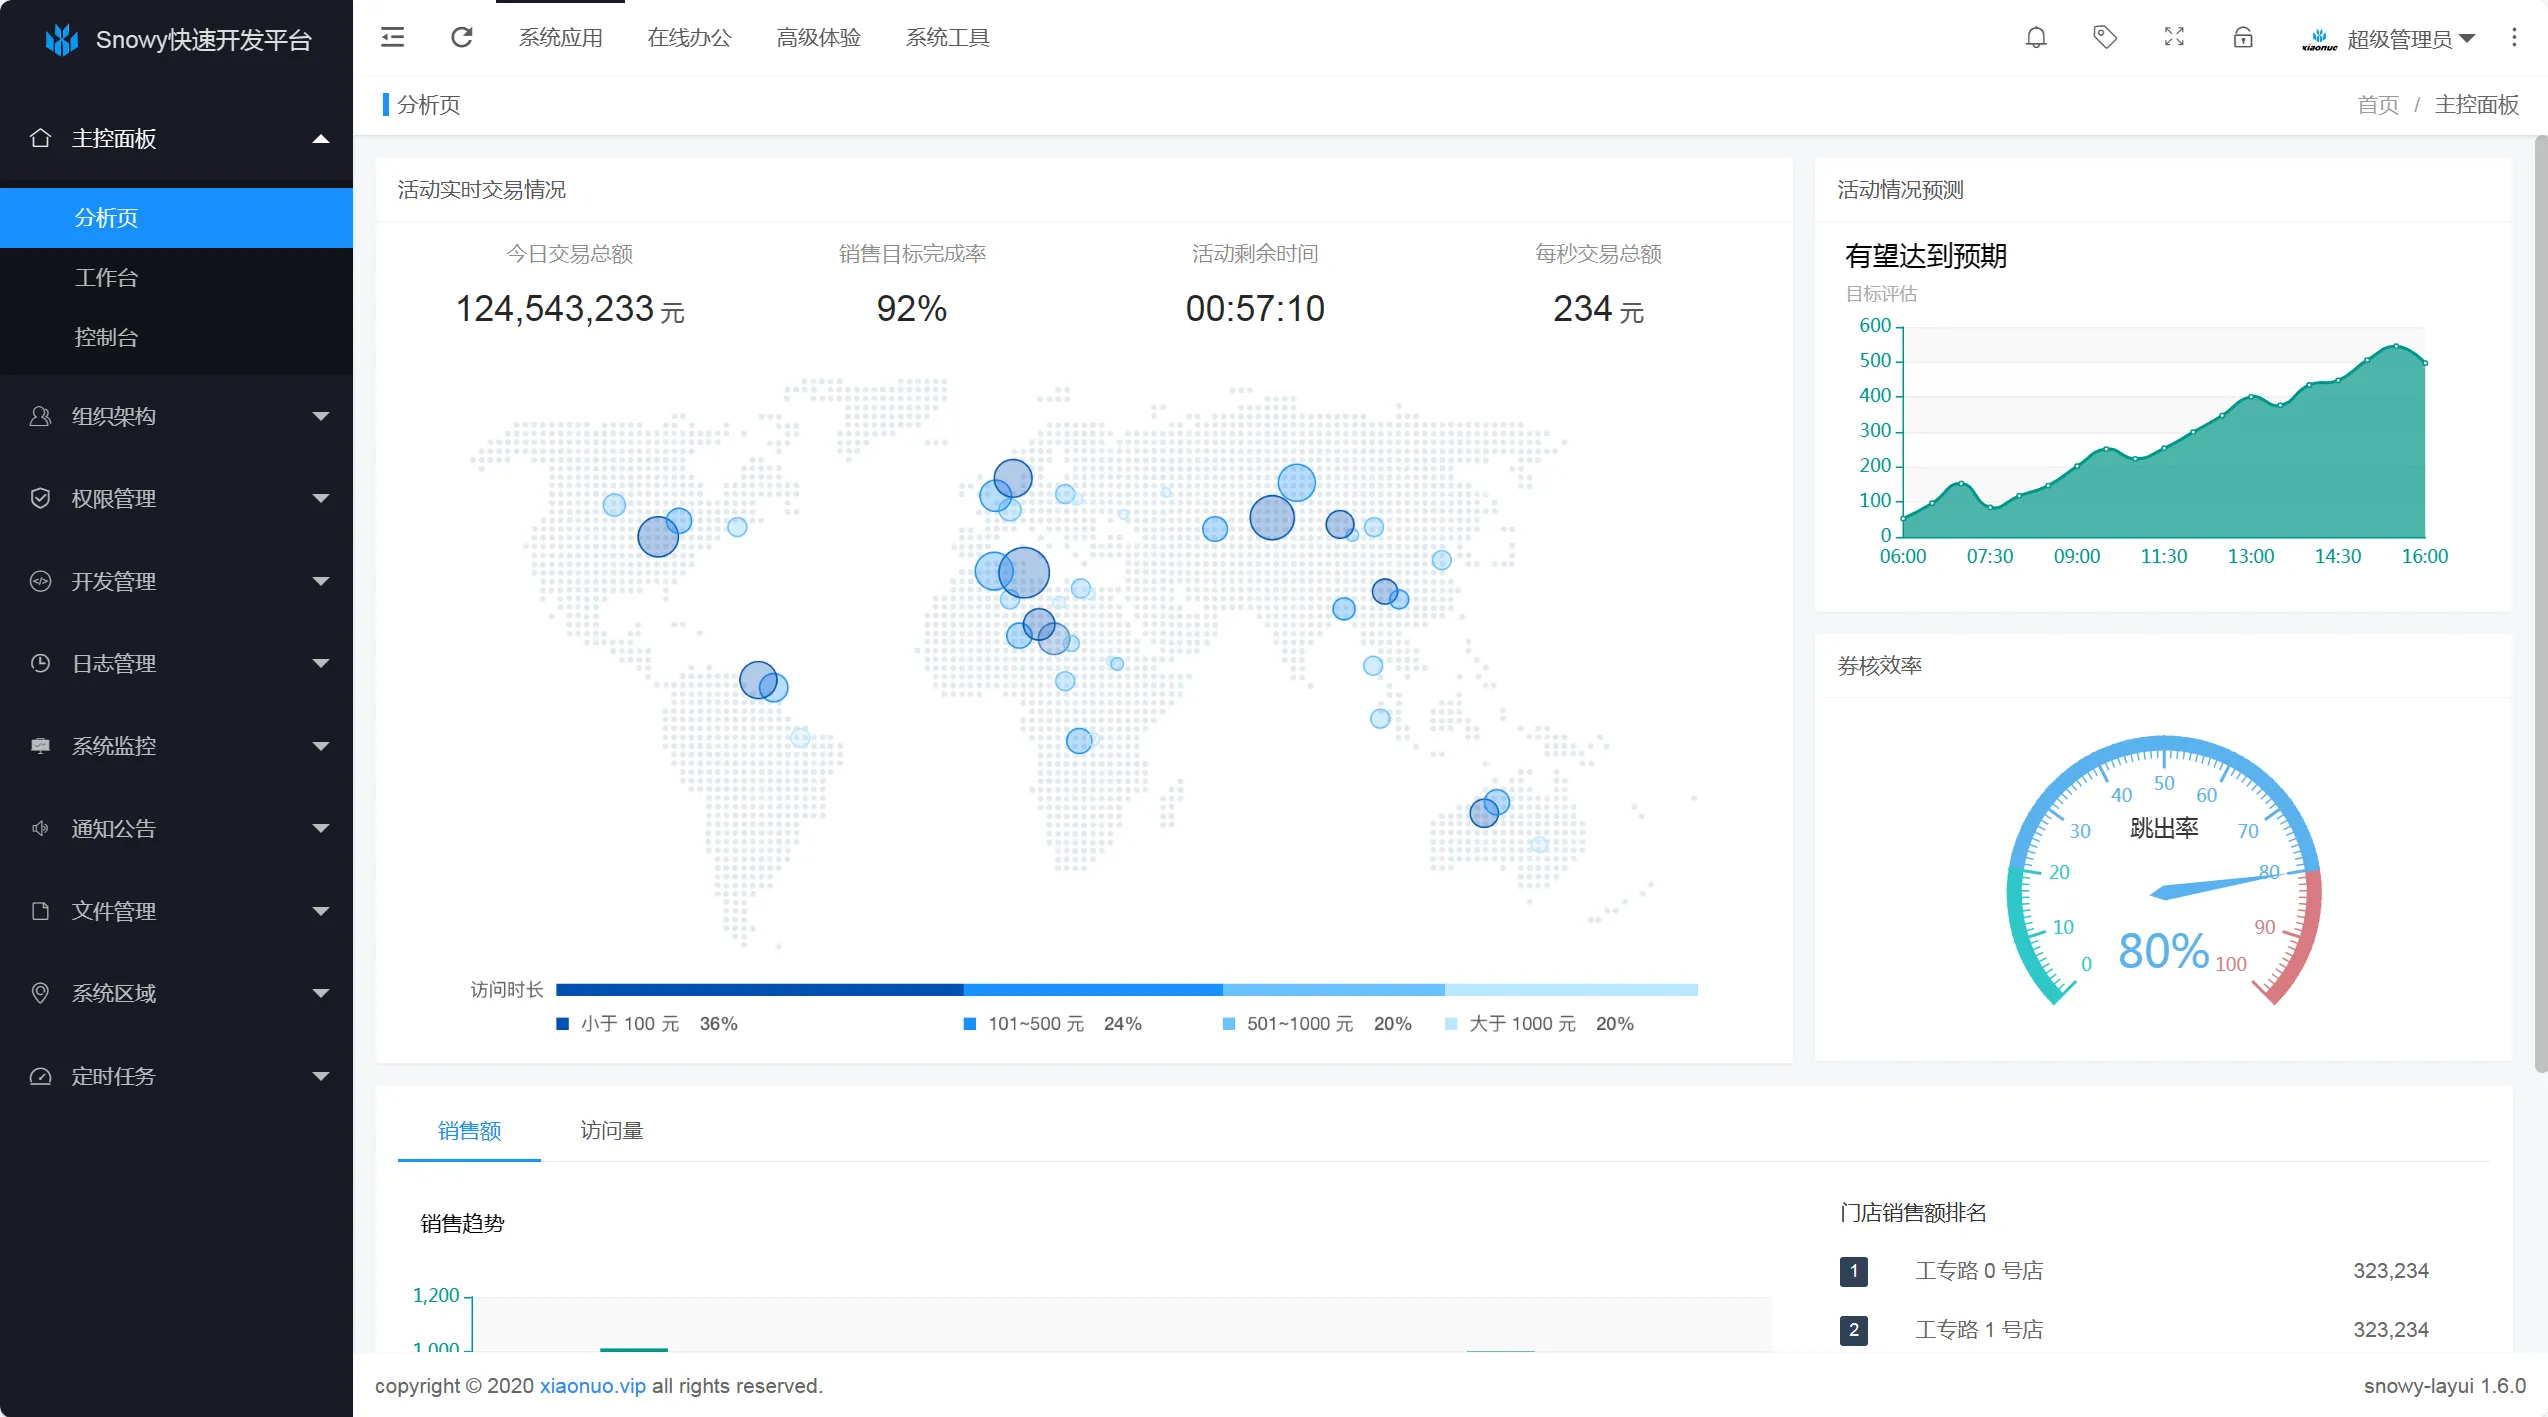Click the tag icon in header
This screenshot has width=2548, height=1417.
(x=2105, y=38)
